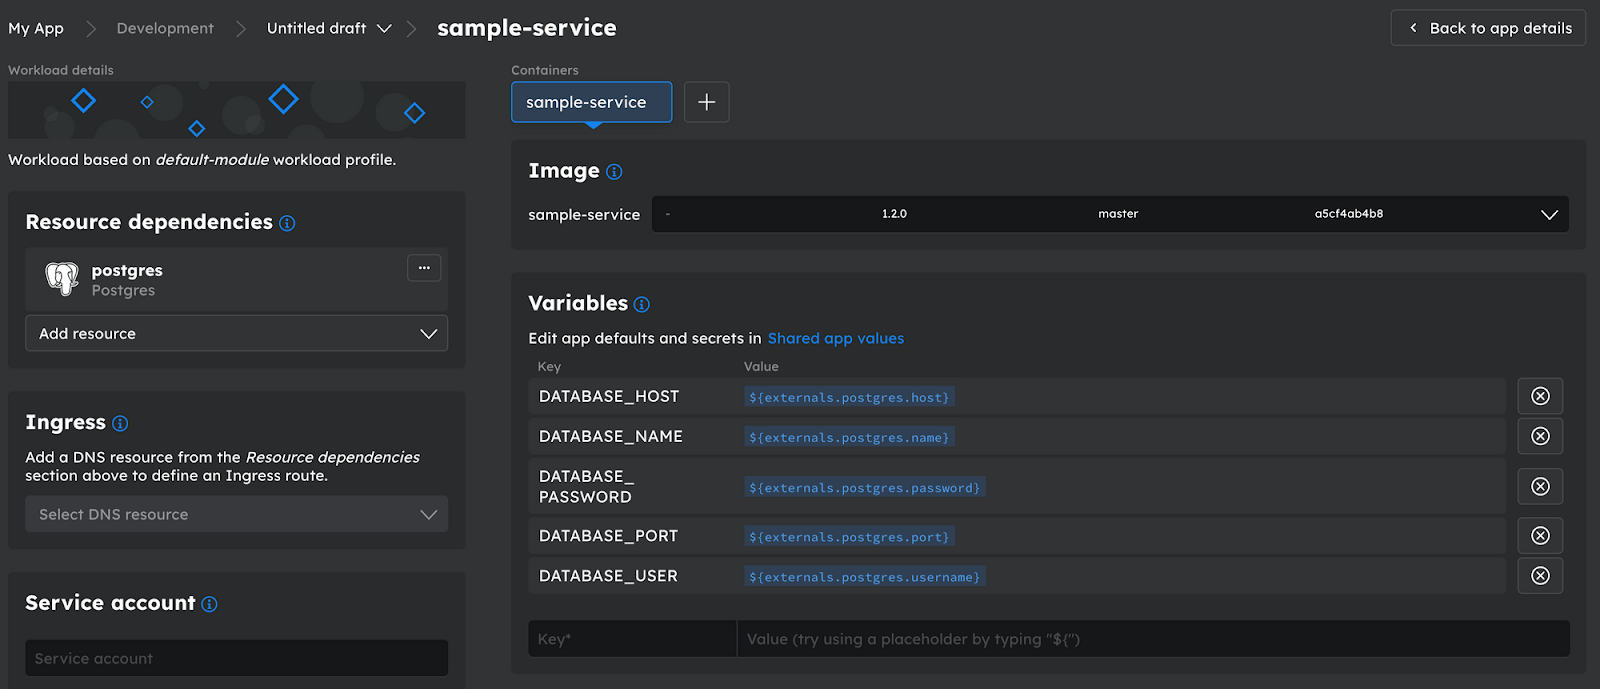Click the Variables info icon
Image resolution: width=1600 pixels, height=689 pixels.
pos(642,304)
